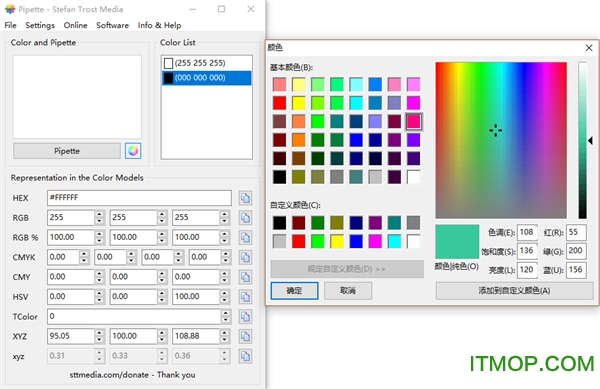Pick the red basic color swatch

click(280, 103)
